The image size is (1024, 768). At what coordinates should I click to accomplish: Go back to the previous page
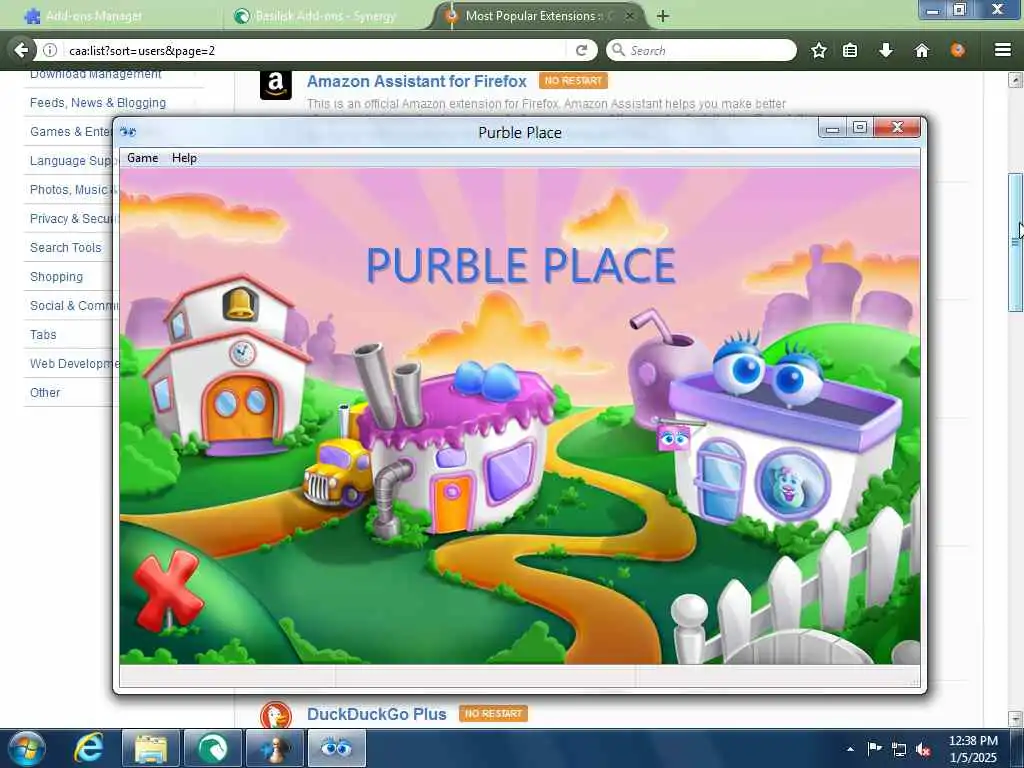click(21, 50)
